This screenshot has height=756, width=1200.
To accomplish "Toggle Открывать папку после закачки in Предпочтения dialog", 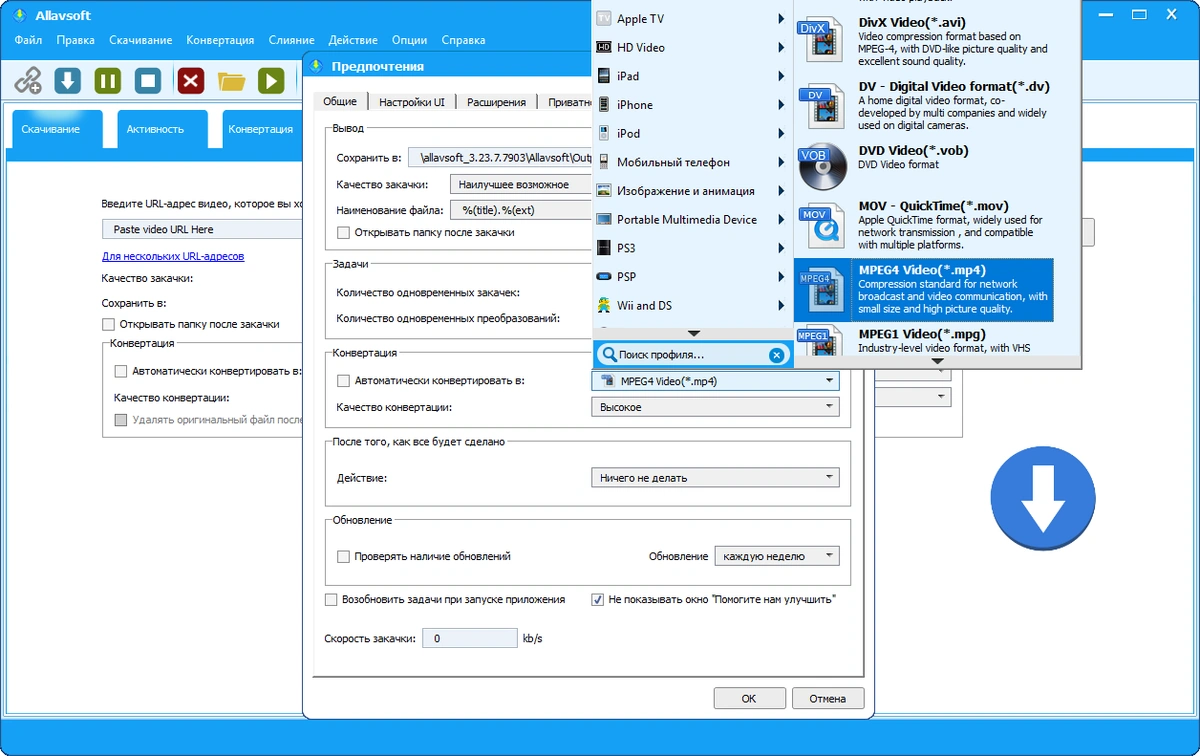I will 344,232.
